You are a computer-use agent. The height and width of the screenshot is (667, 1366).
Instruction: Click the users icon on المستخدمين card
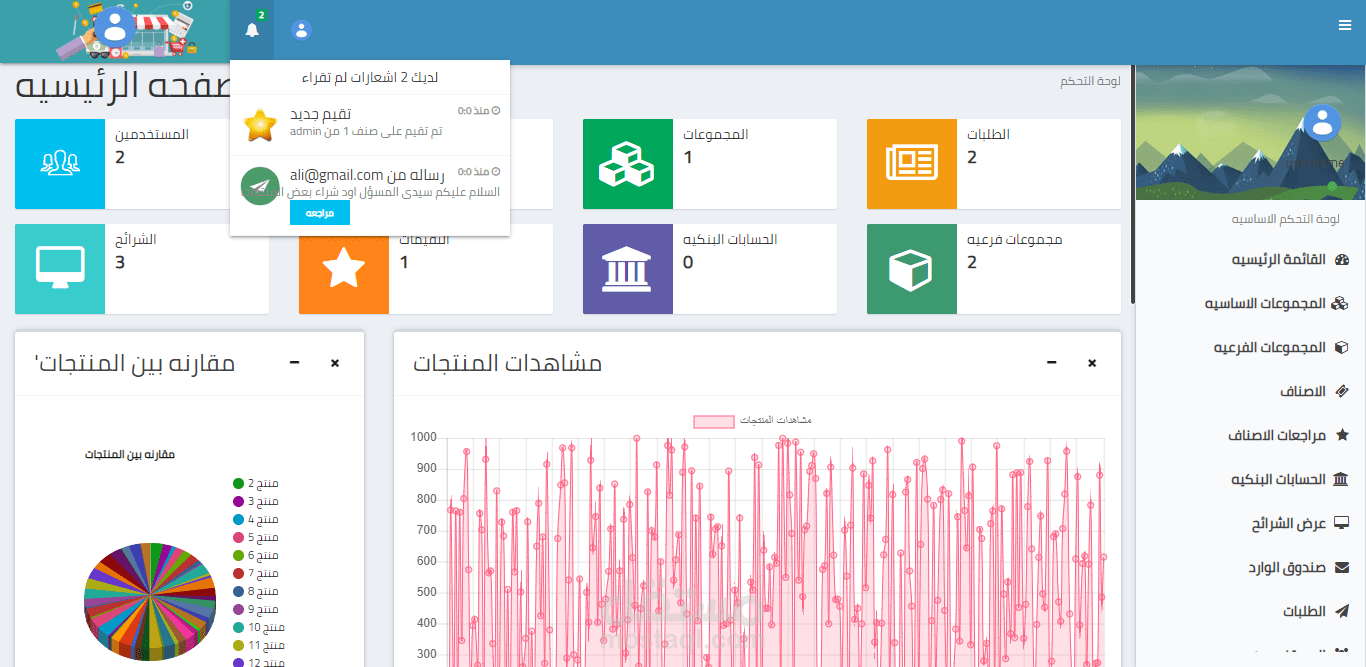pyautogui.click(x=59, y=164)
